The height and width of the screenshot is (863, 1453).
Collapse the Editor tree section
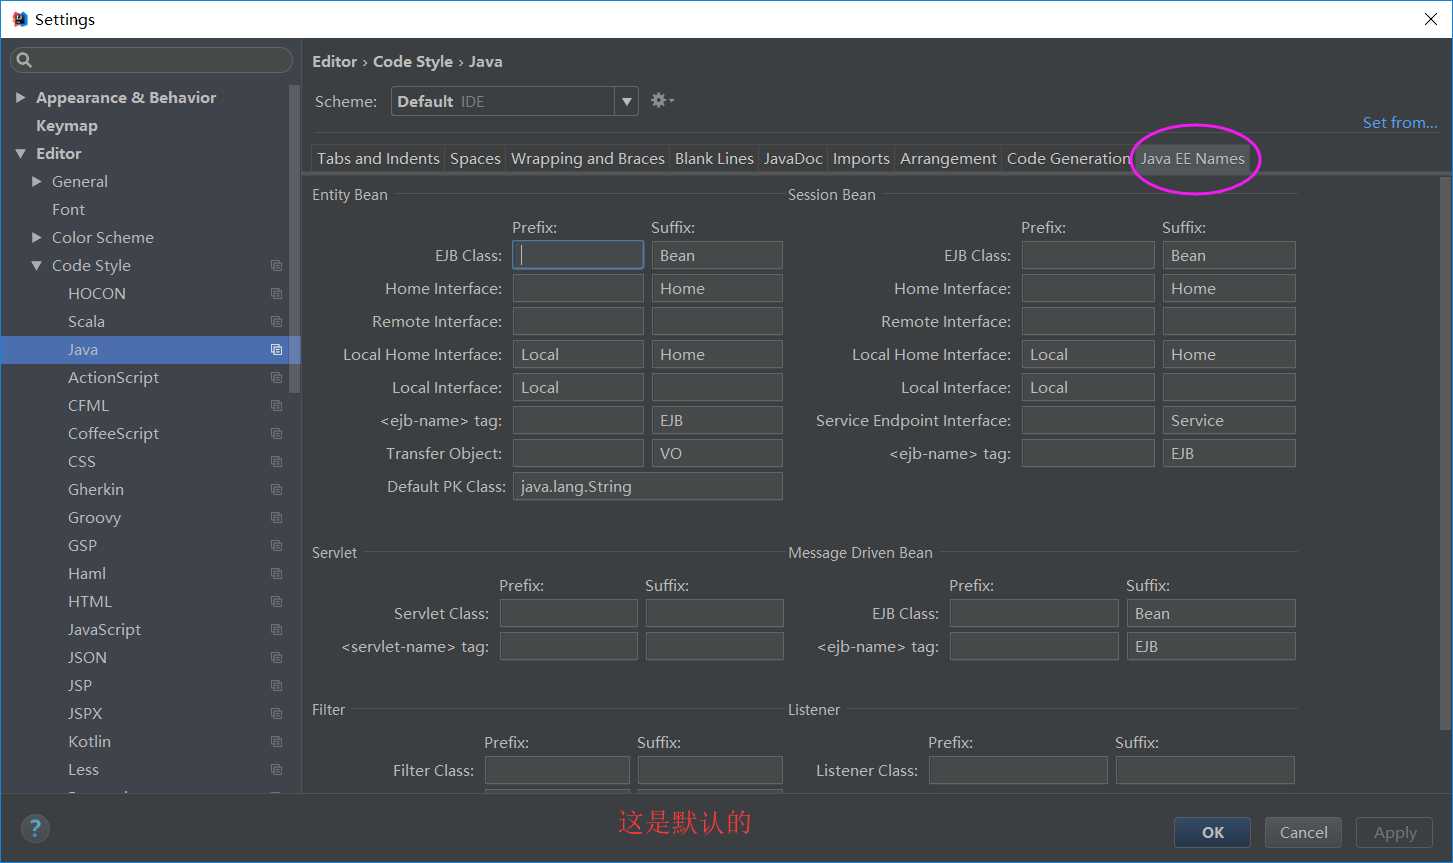coord(20,153)
